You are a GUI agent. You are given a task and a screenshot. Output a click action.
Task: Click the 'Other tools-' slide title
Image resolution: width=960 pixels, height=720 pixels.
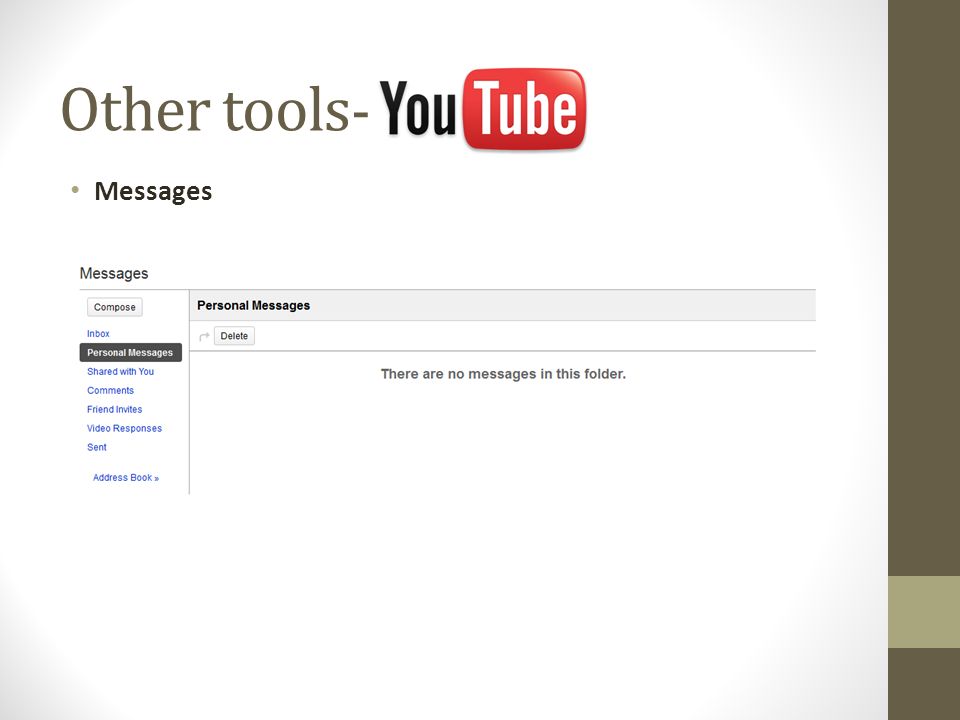click(215, 111)
